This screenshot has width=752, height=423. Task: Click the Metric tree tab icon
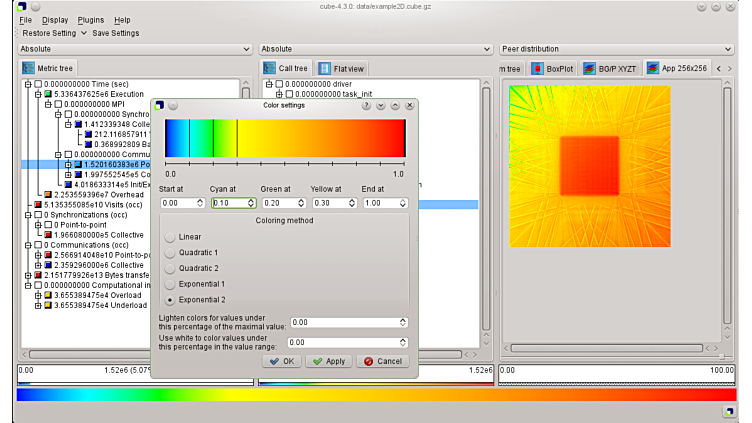point(29,68)
